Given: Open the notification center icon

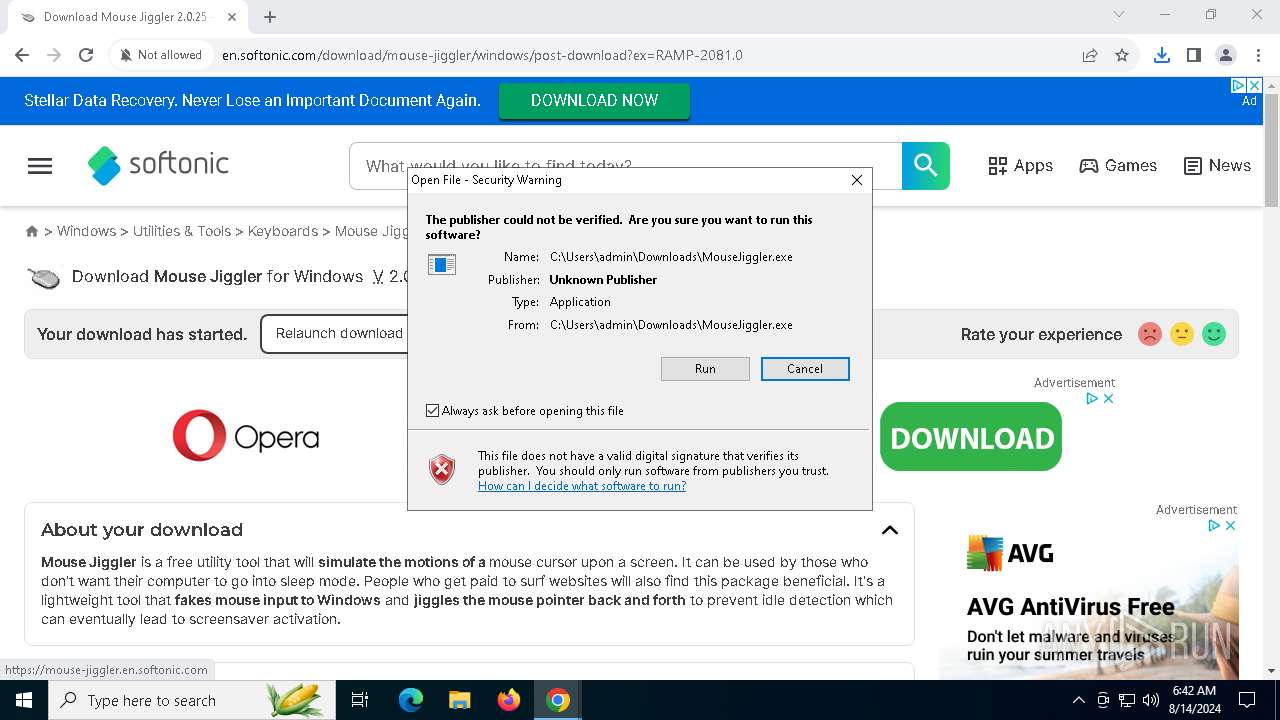Looking at the screenshot, I should (1247, 700).
